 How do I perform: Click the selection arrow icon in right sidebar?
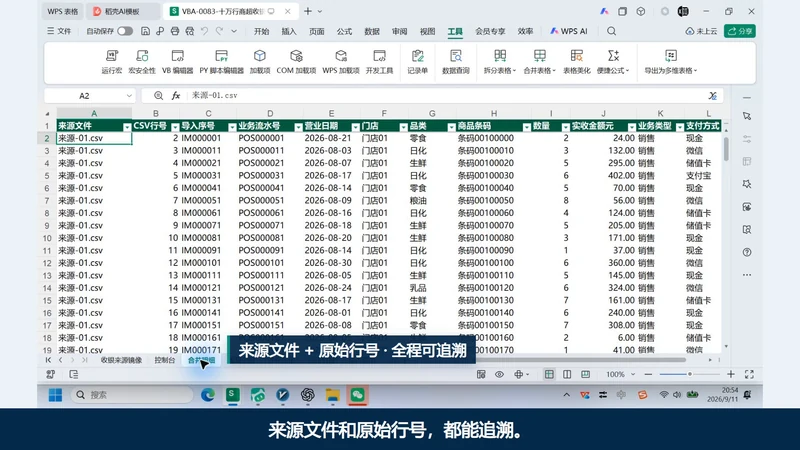pyautogui.click(x=747, y=116)
